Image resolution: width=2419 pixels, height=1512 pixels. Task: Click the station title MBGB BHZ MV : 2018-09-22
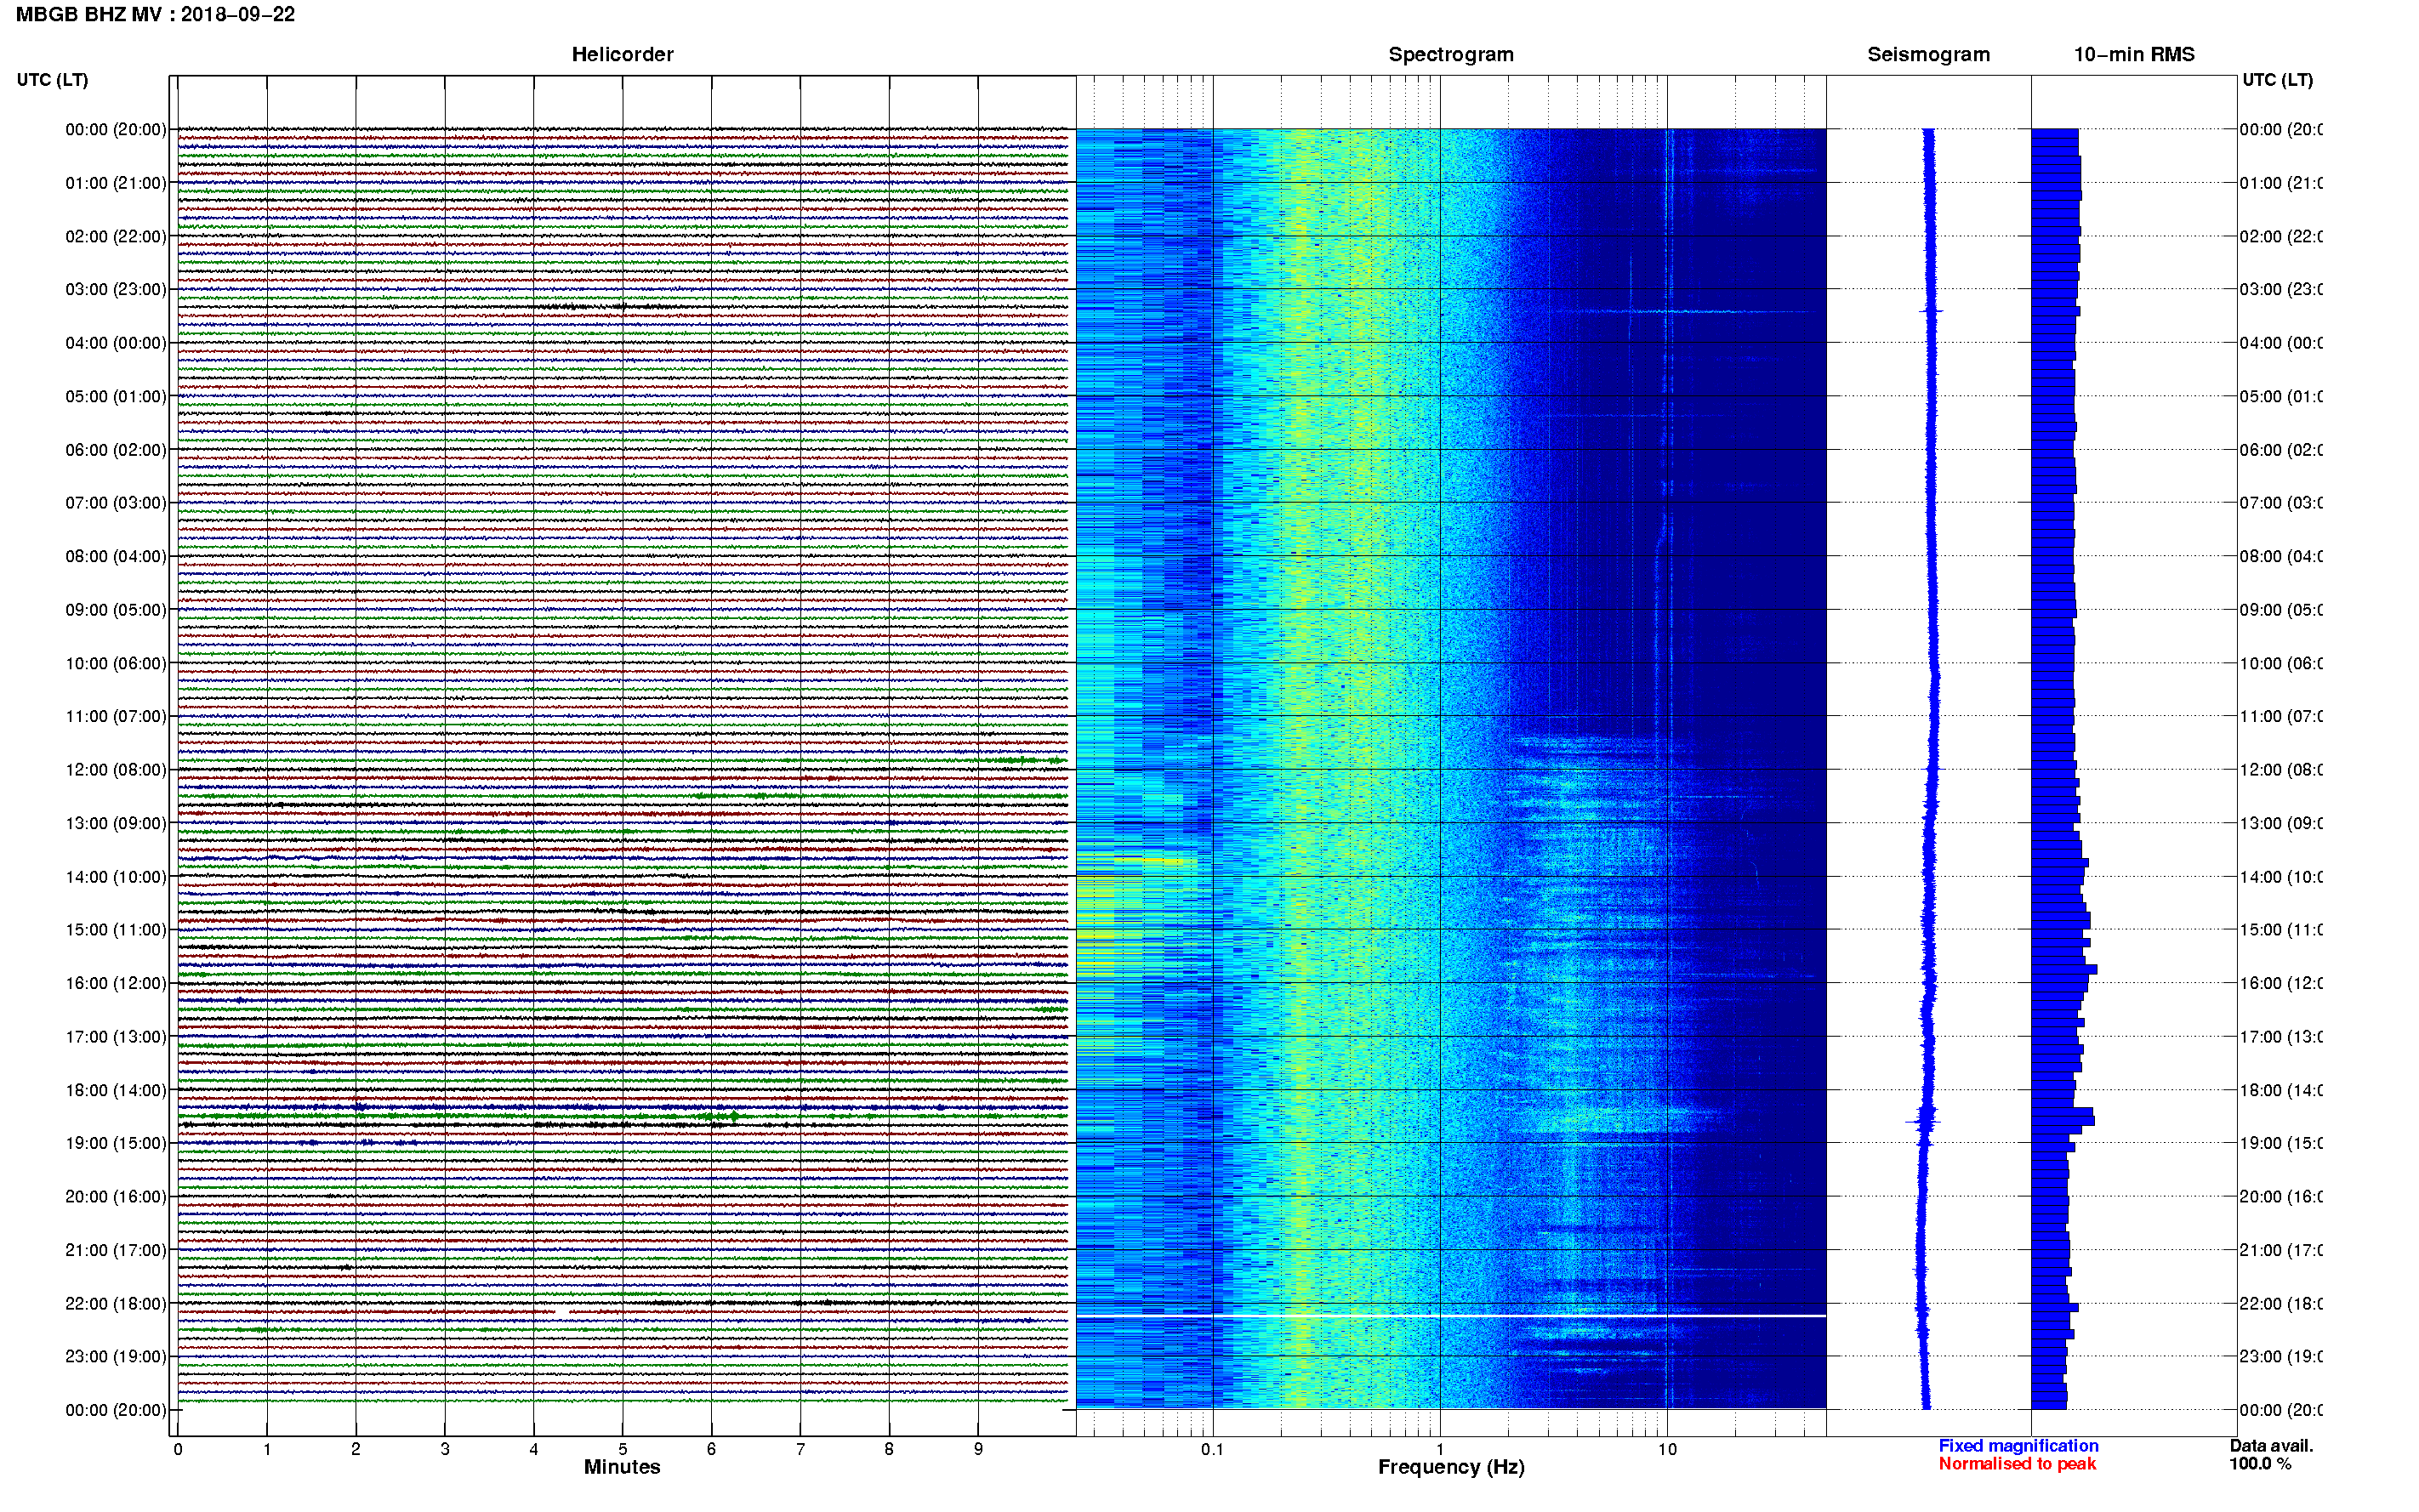(x=155, y=14)
